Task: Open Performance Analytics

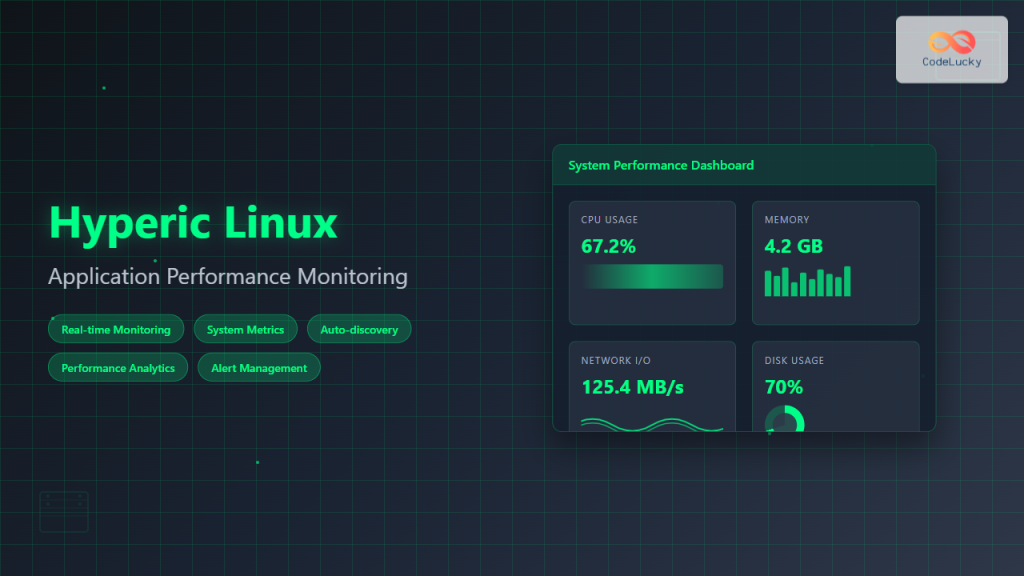Action: 117,367
